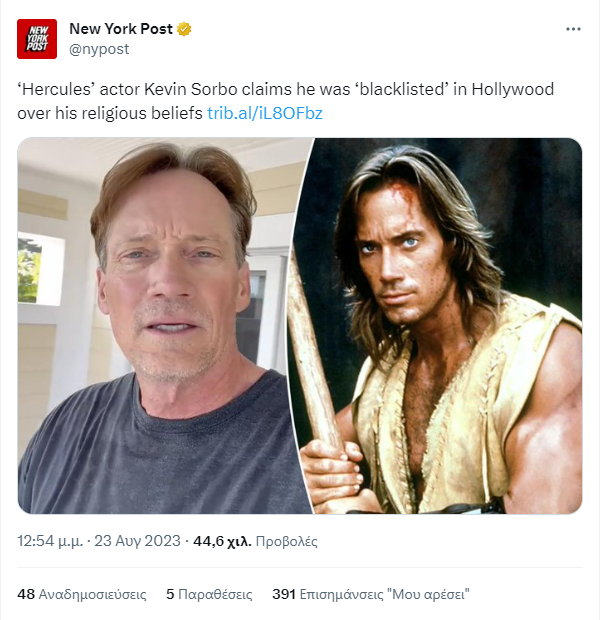Click the gold verified badge
This screenshot has width=616, height=620.
click(184, 29)
